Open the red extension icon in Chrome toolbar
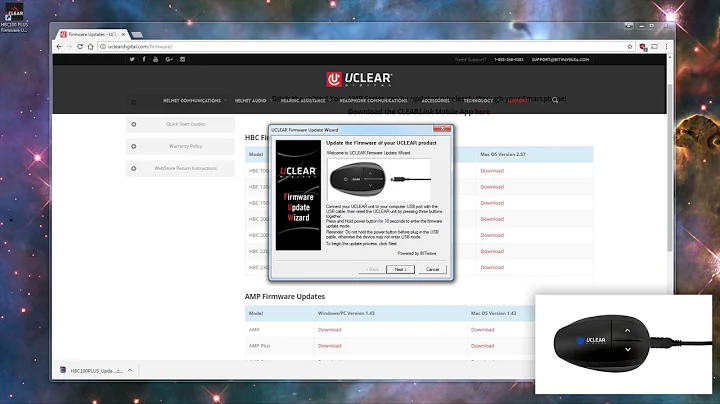The image size is (720, 404). click(643, 47)
